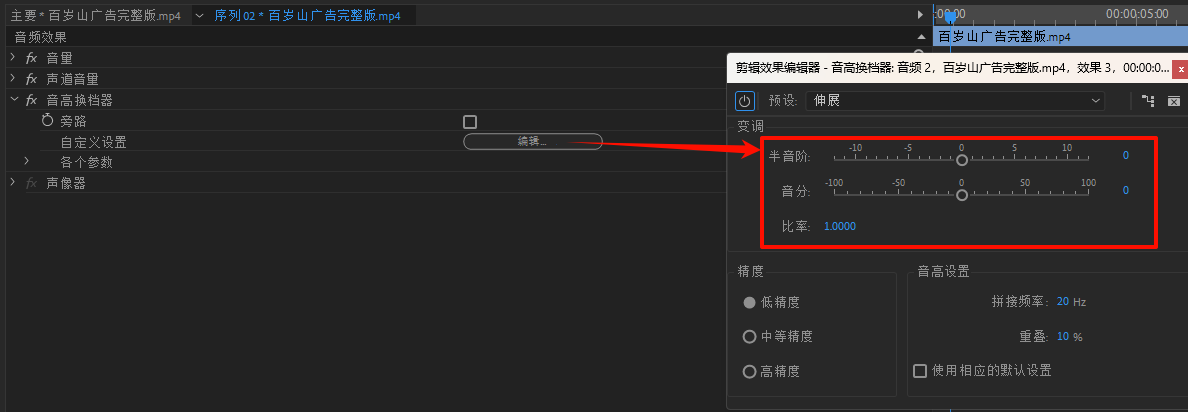Click the 声道音量 effect name
Image resolution: width=1188 pixels, height=412 pixels.
click(73, 79)
